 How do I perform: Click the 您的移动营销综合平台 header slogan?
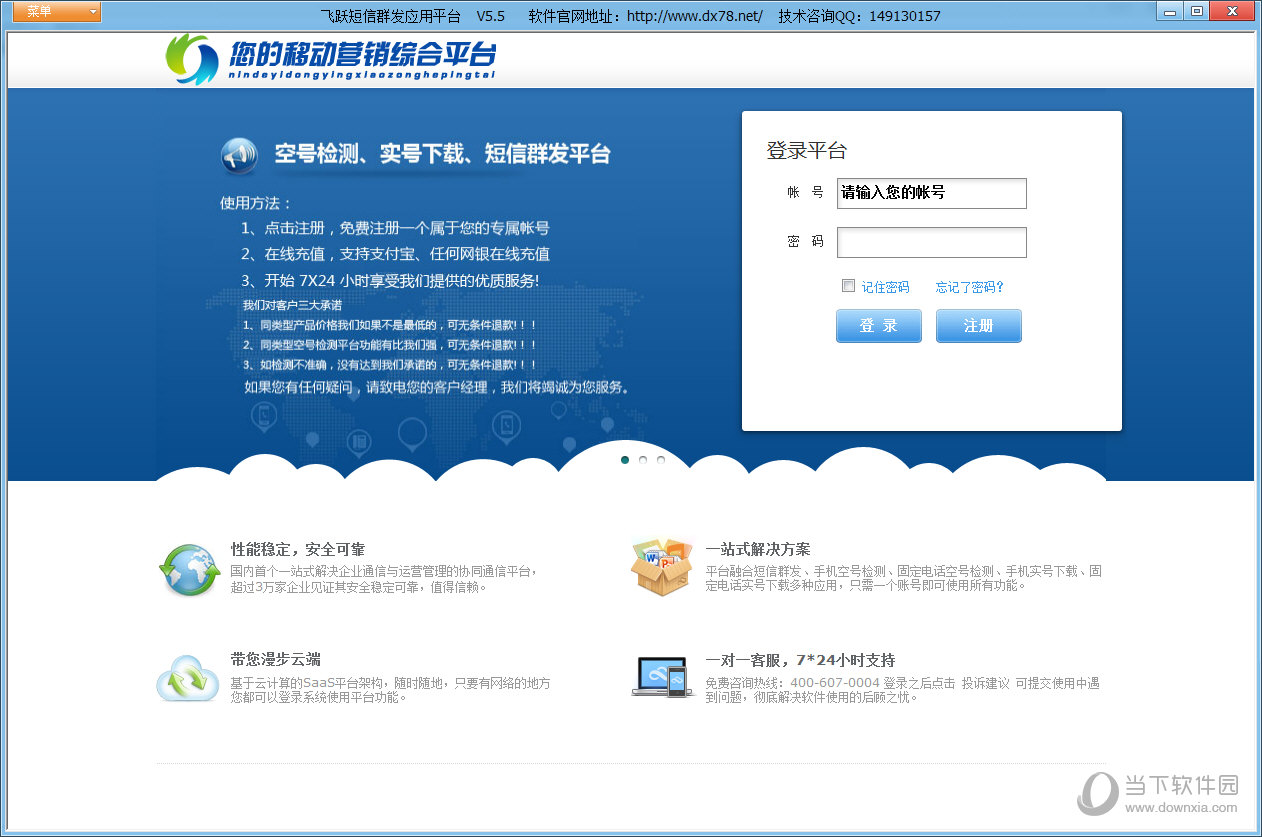click(362, 54)
